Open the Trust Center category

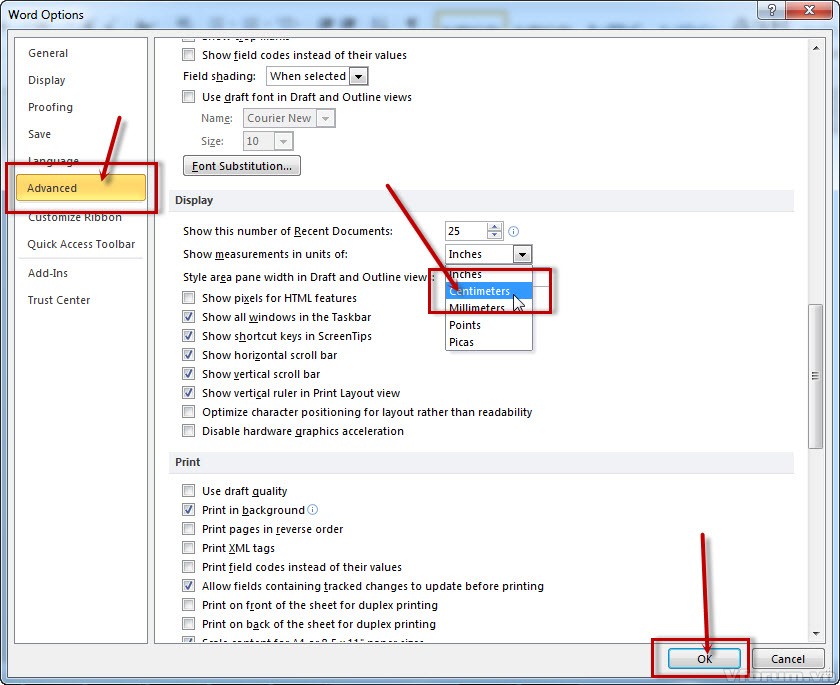tap(81, 300)
